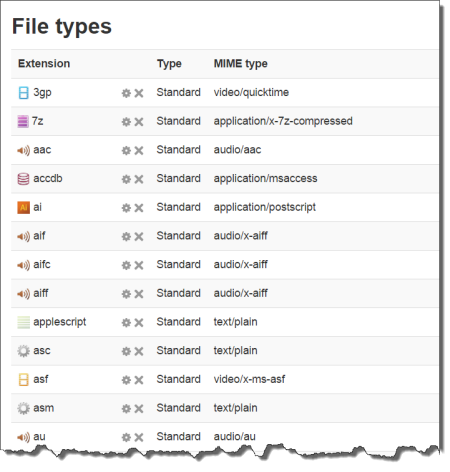Click the Extension column header
450x472 pixels.
click(44, 63)
